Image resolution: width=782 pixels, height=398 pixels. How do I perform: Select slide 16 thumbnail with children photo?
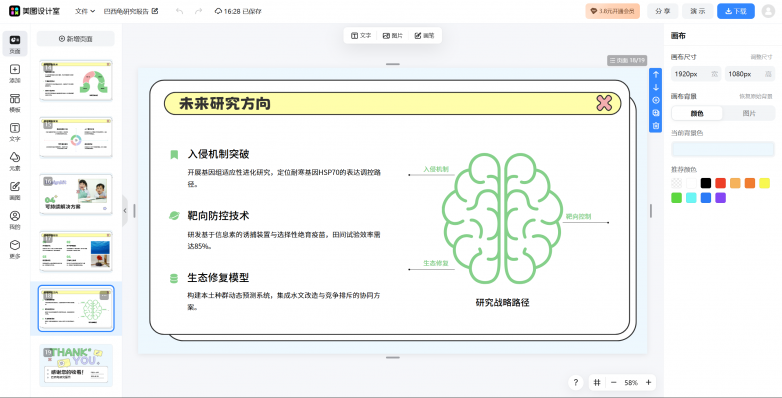point(76,195)
